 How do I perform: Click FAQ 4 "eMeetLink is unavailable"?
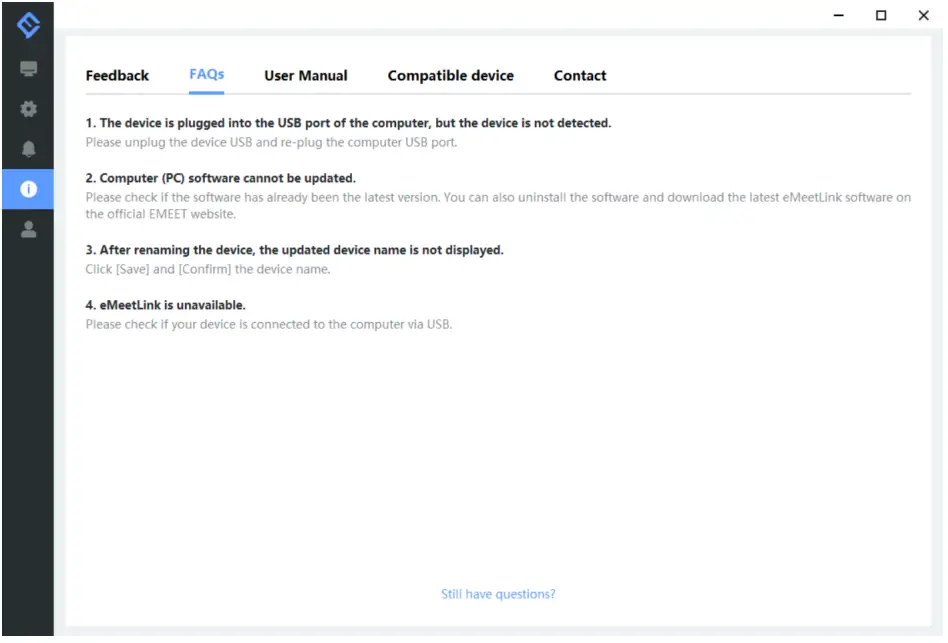[x=165, y=305]
